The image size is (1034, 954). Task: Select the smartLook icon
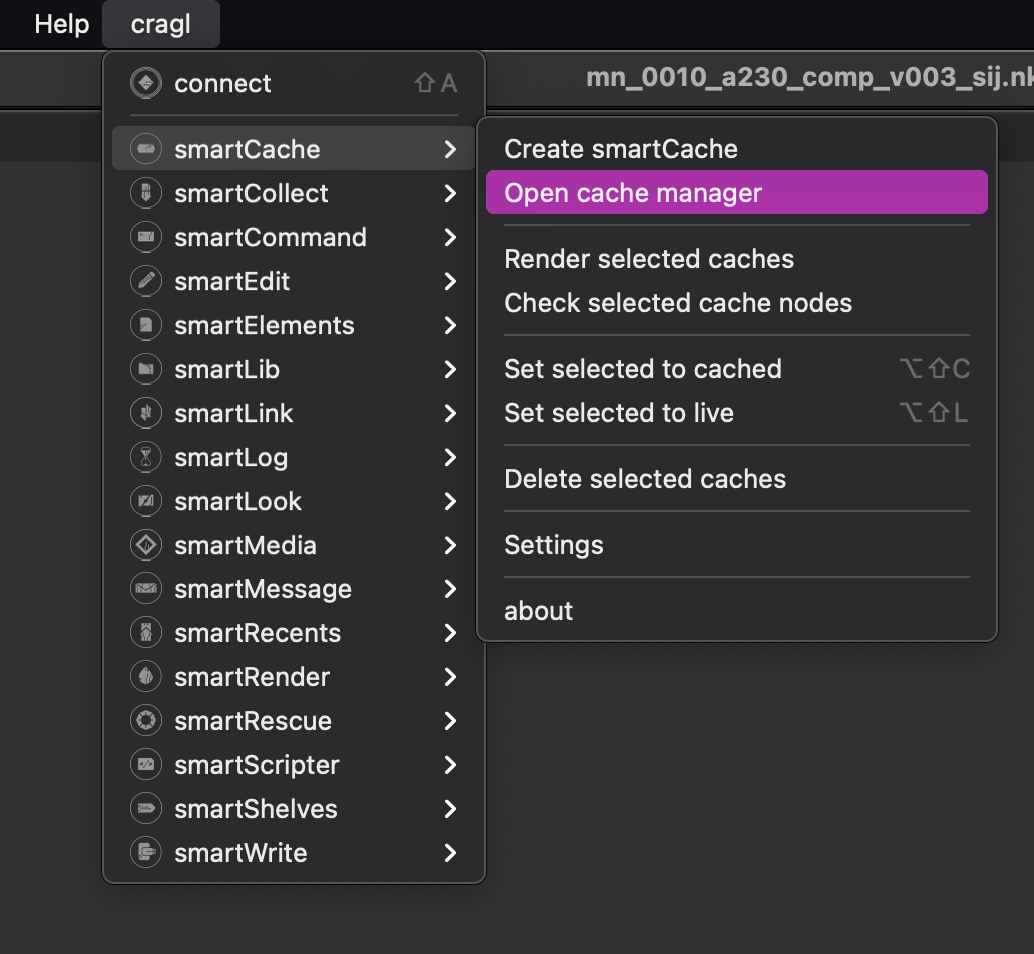146,500
